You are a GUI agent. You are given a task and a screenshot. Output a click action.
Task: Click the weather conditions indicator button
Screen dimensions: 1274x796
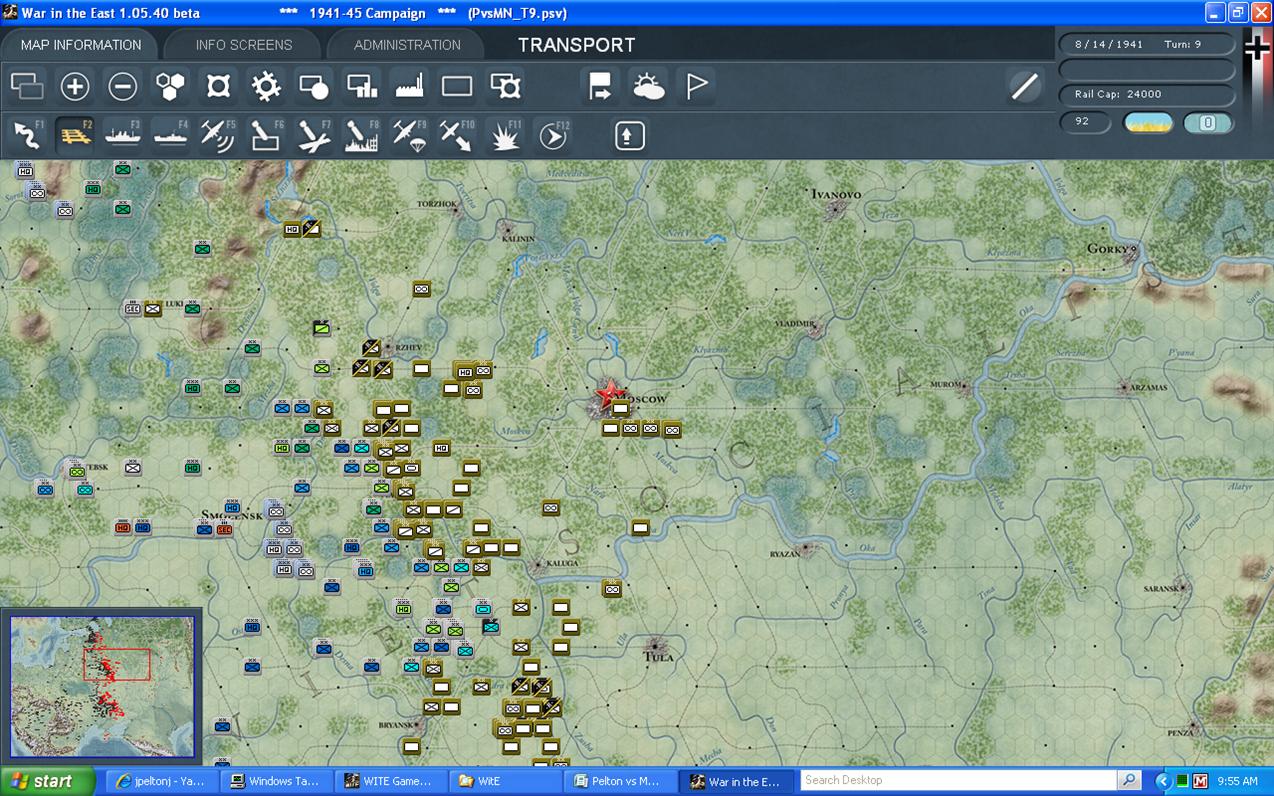[x=1148, y=123]
